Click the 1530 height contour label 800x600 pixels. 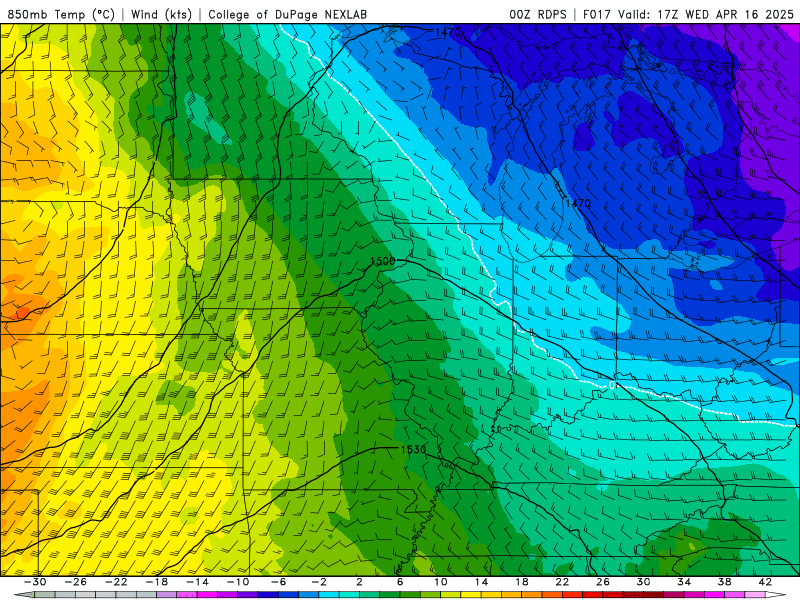[x=413, y=449]
